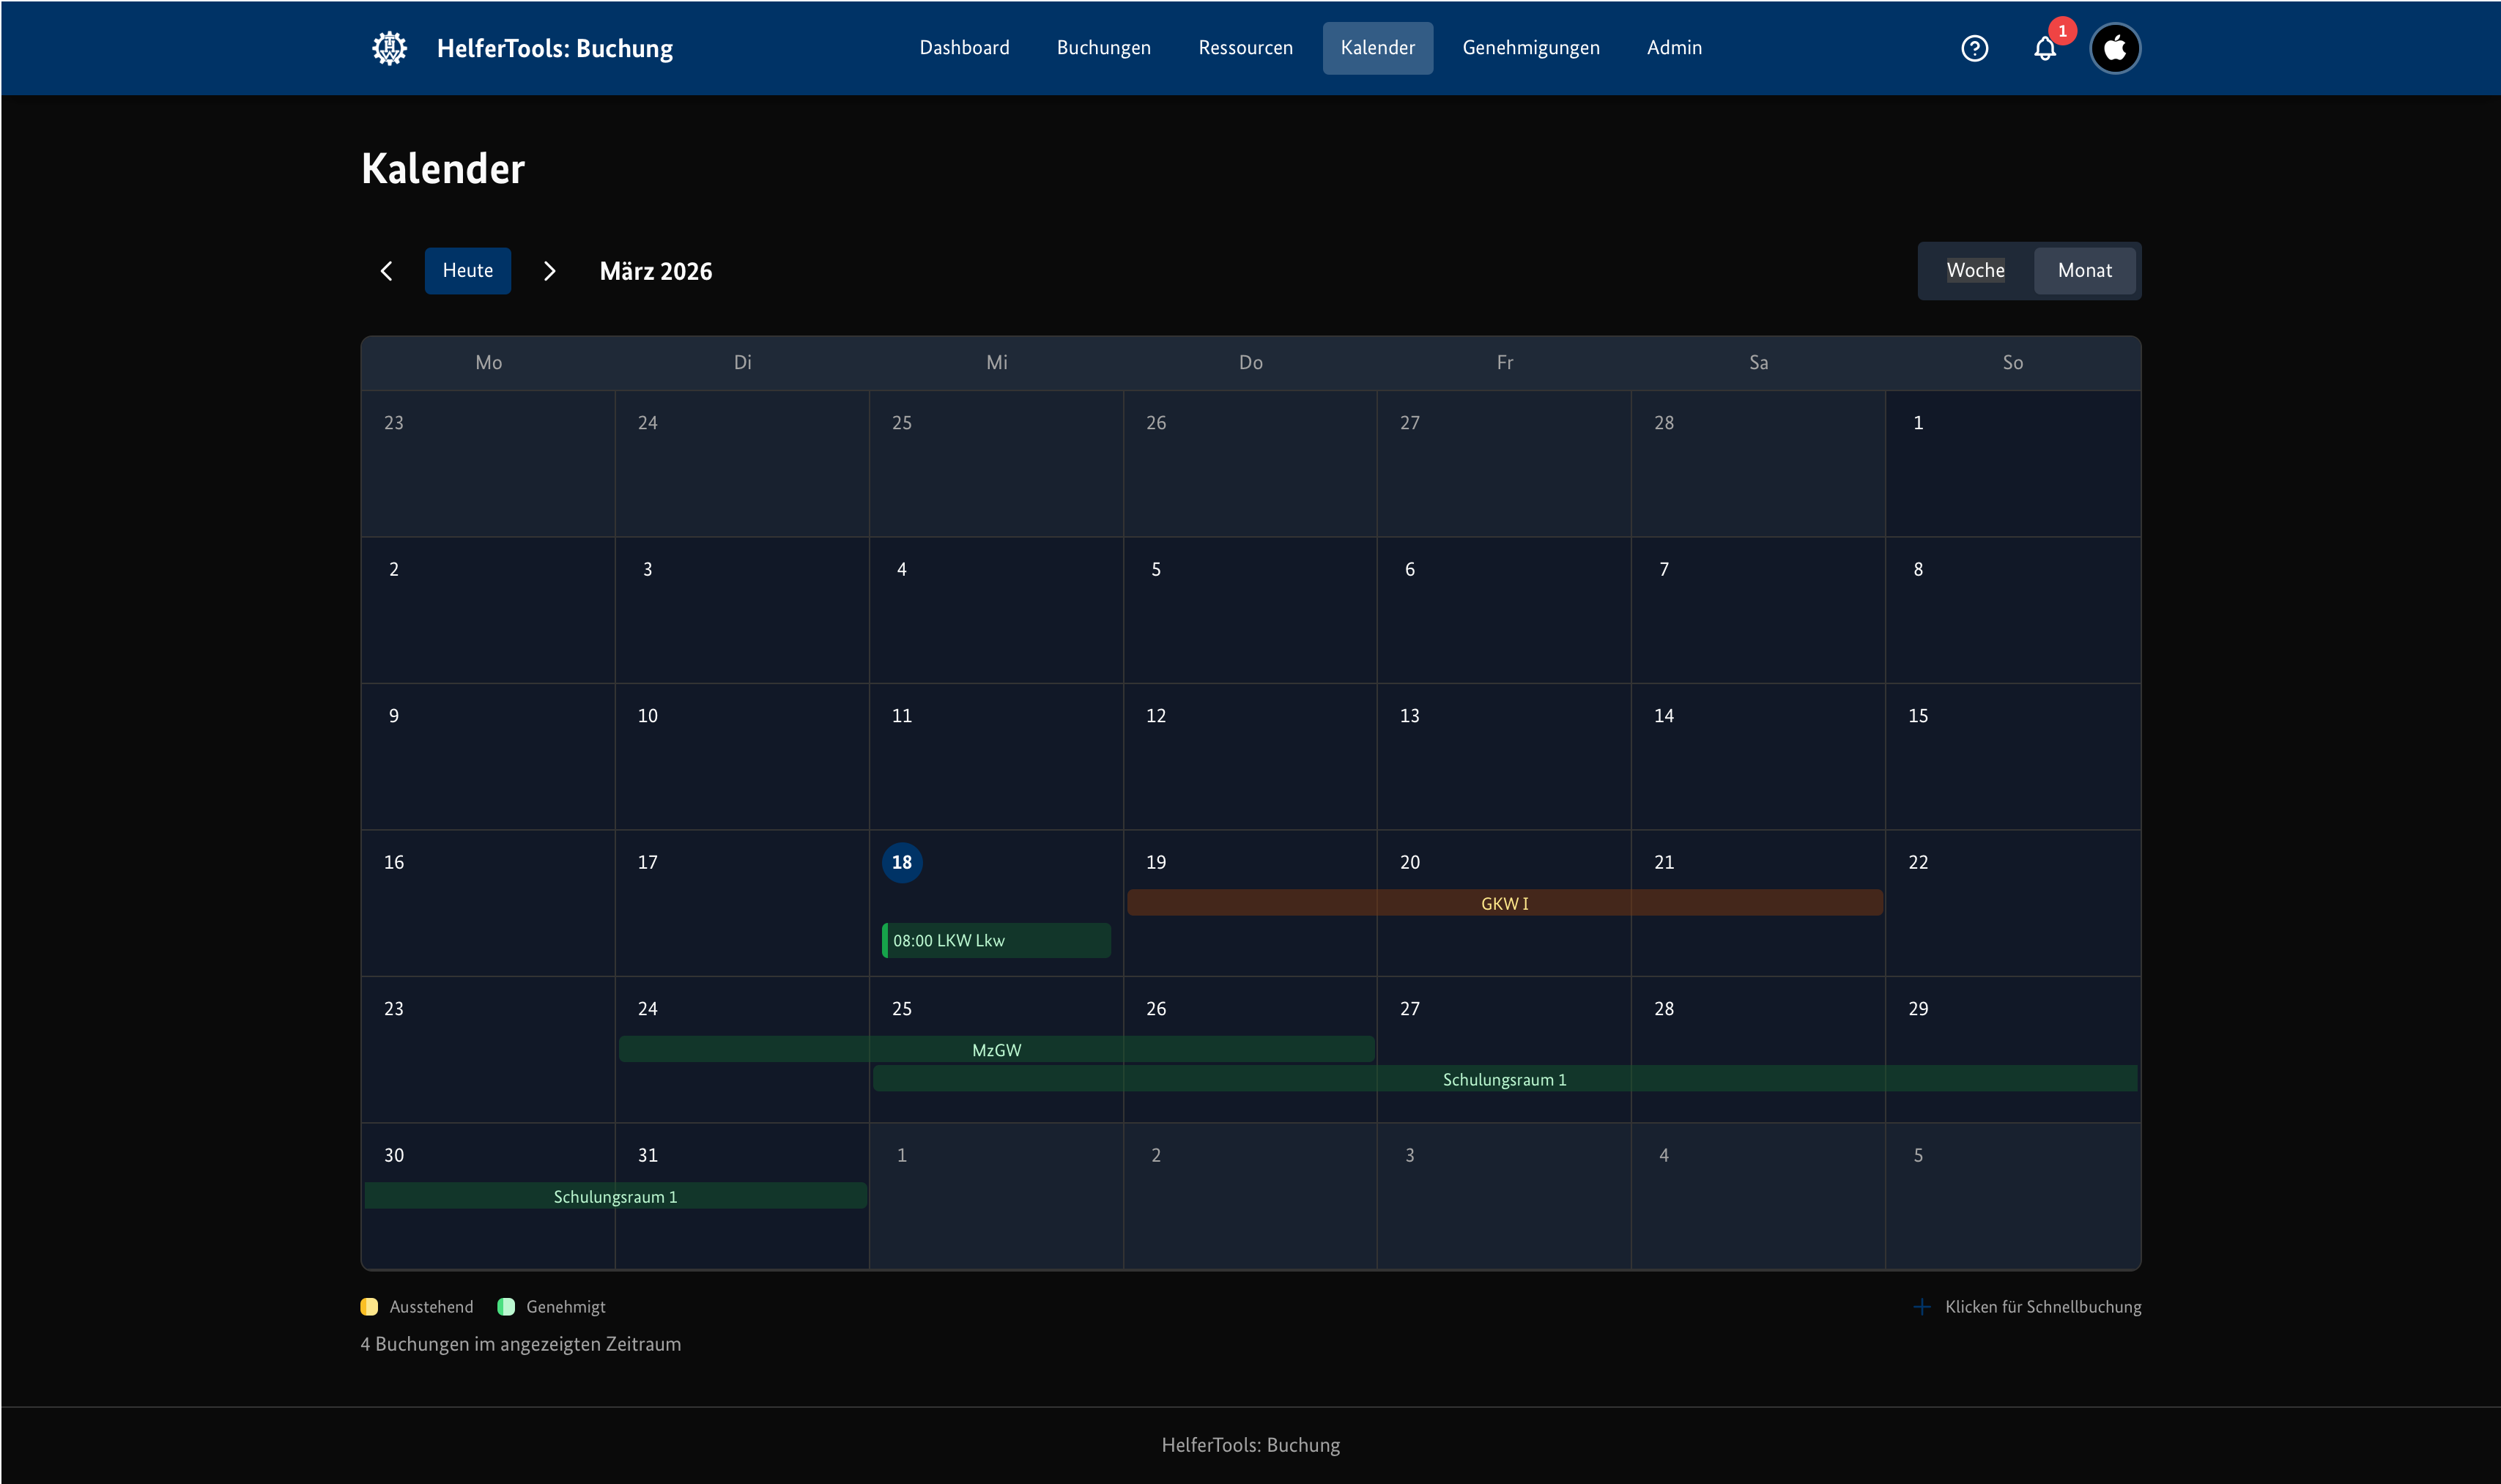
Task: Go to previous month with left chevron
Action: coord(387,271)
